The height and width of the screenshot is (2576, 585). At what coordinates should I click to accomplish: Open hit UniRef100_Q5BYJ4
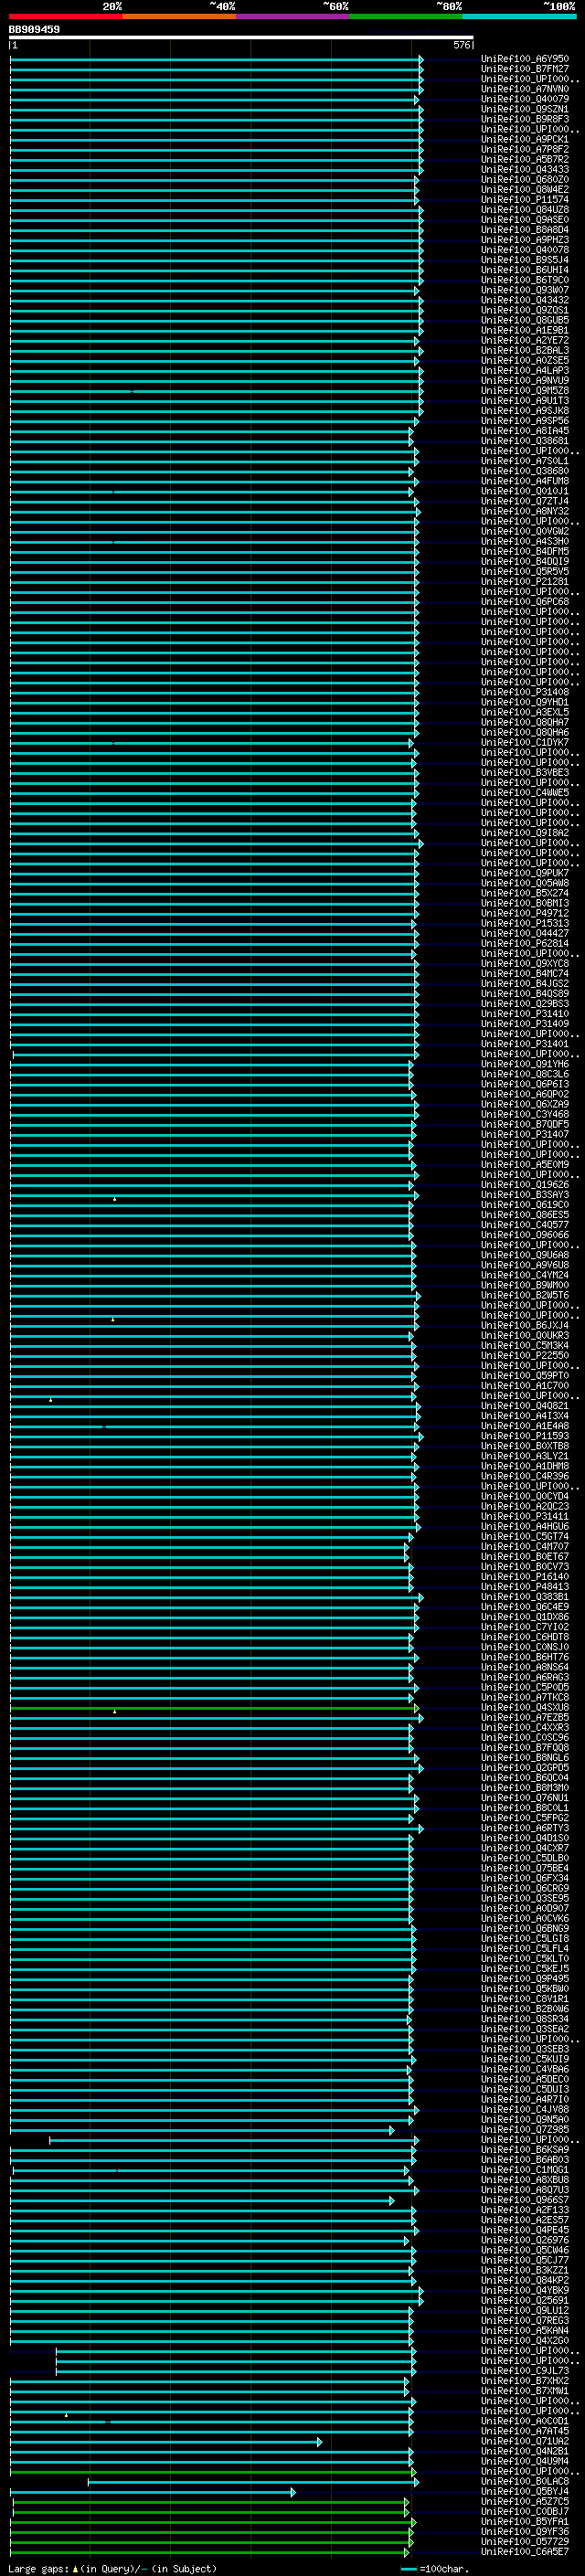525,2492
